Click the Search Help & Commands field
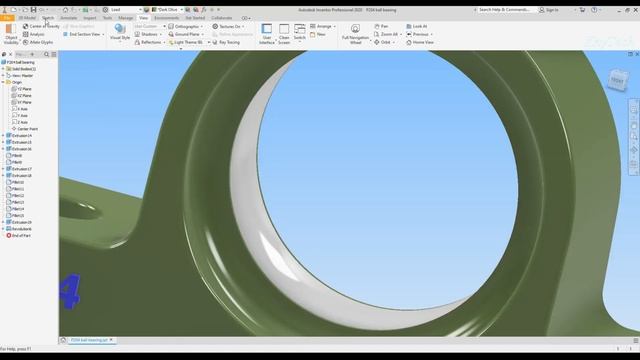Viewport: 640px width, 360px height. tap(505, 10)
